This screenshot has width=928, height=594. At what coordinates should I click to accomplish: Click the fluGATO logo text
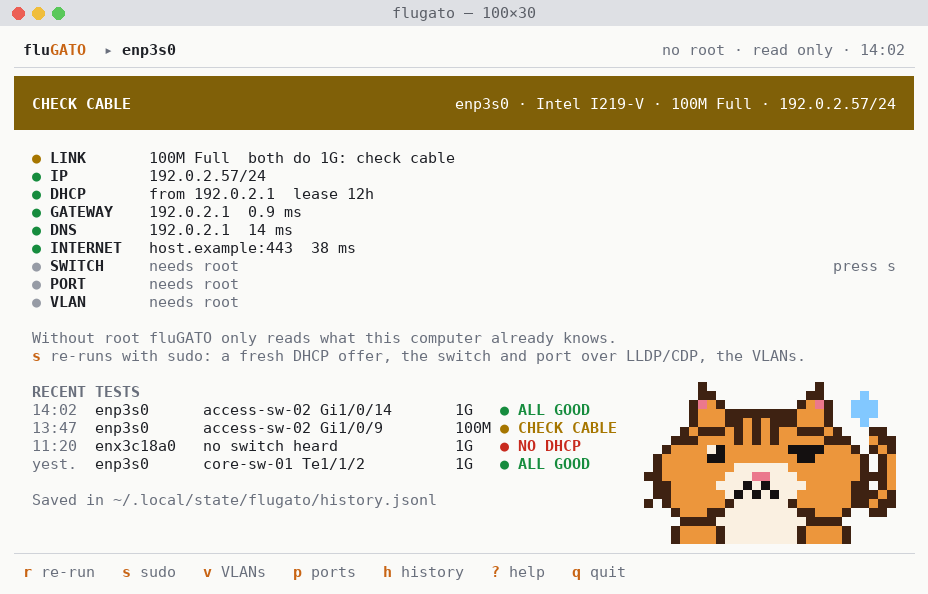tap(54, 50)
